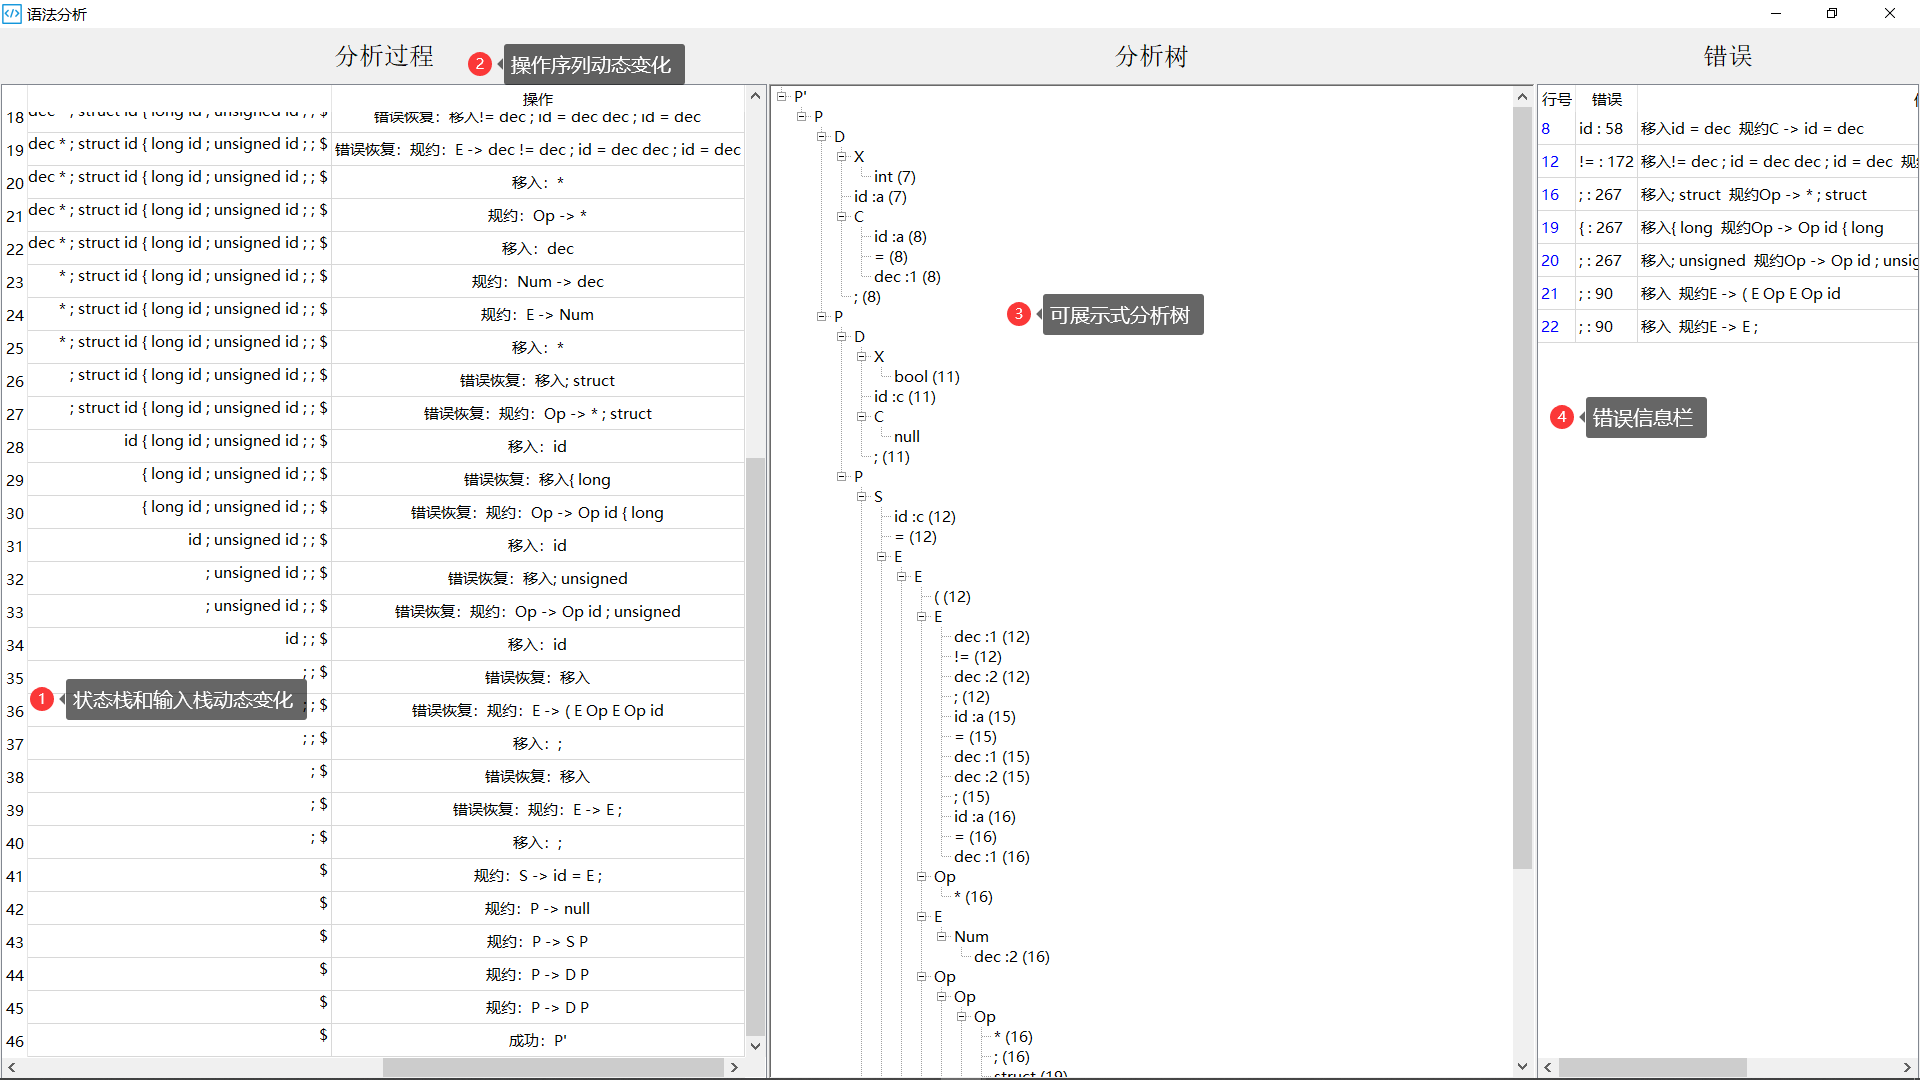This screenshot has width=1920, height=1080.
Task: Select error row with line number 8
Action: click(1727, 128)
